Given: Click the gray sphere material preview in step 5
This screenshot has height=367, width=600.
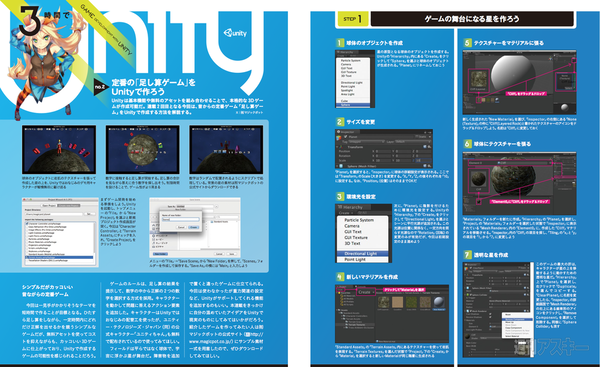Looking at the screenshot, I should 564,107.
